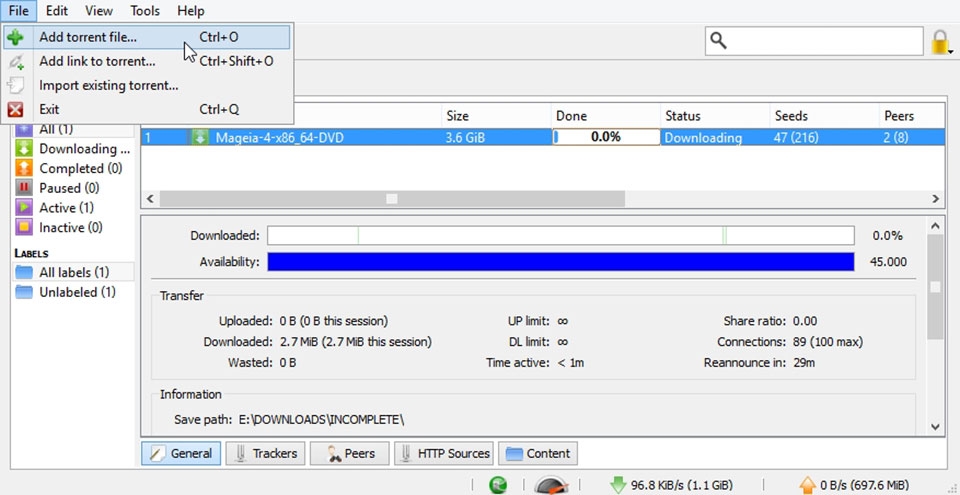Select the Unlabeled (1) entry
Image resolution: width=960 pixels, height=495 pixels.
coord(73,292)
